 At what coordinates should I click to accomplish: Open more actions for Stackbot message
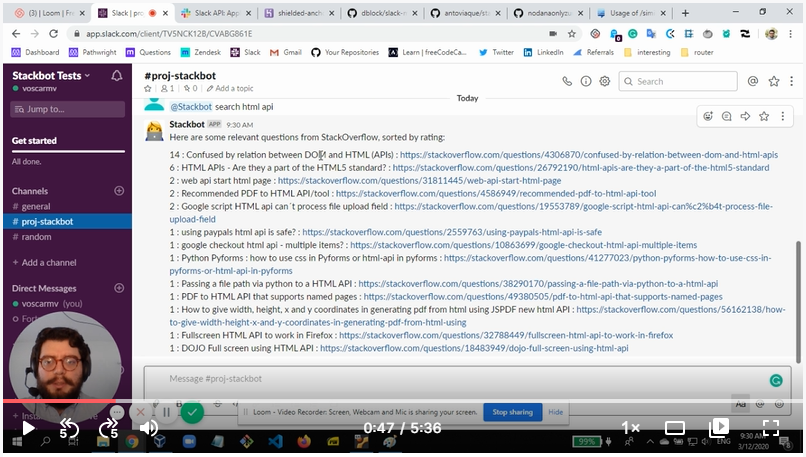click(783, 116)
